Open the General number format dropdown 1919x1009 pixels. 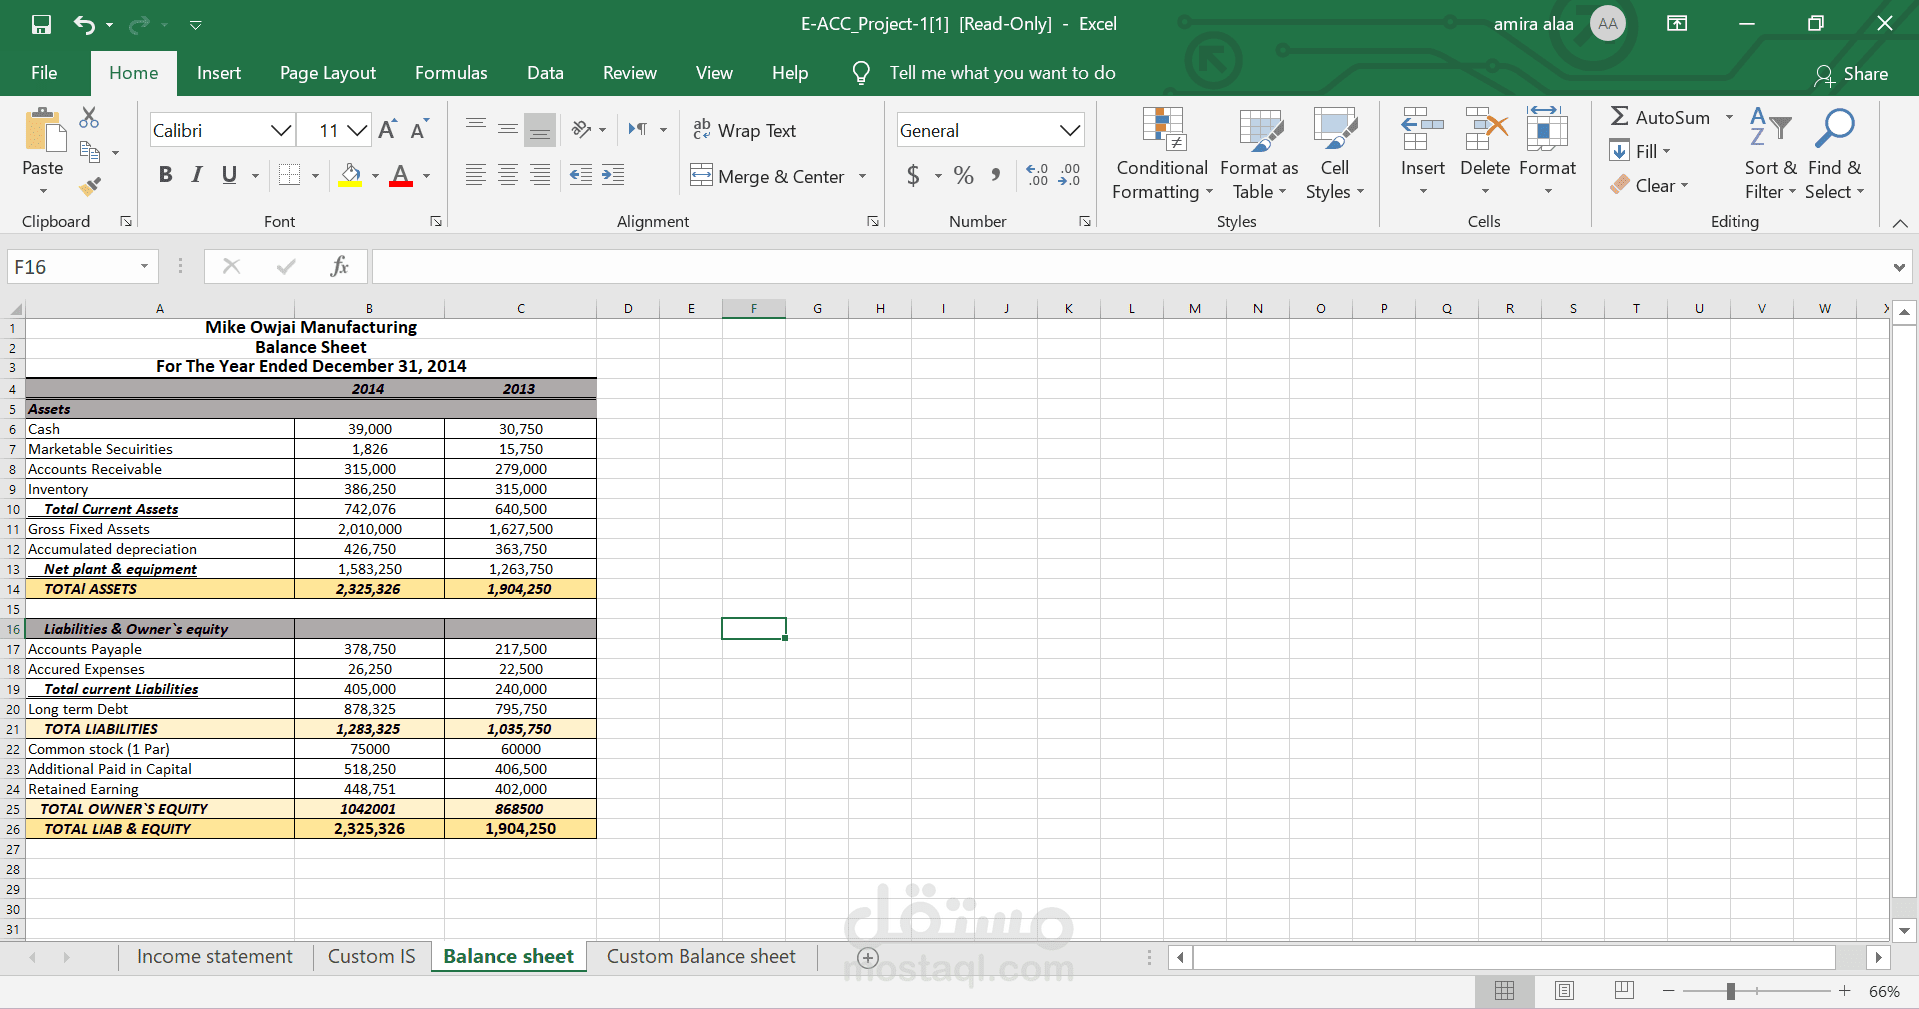1070,130
